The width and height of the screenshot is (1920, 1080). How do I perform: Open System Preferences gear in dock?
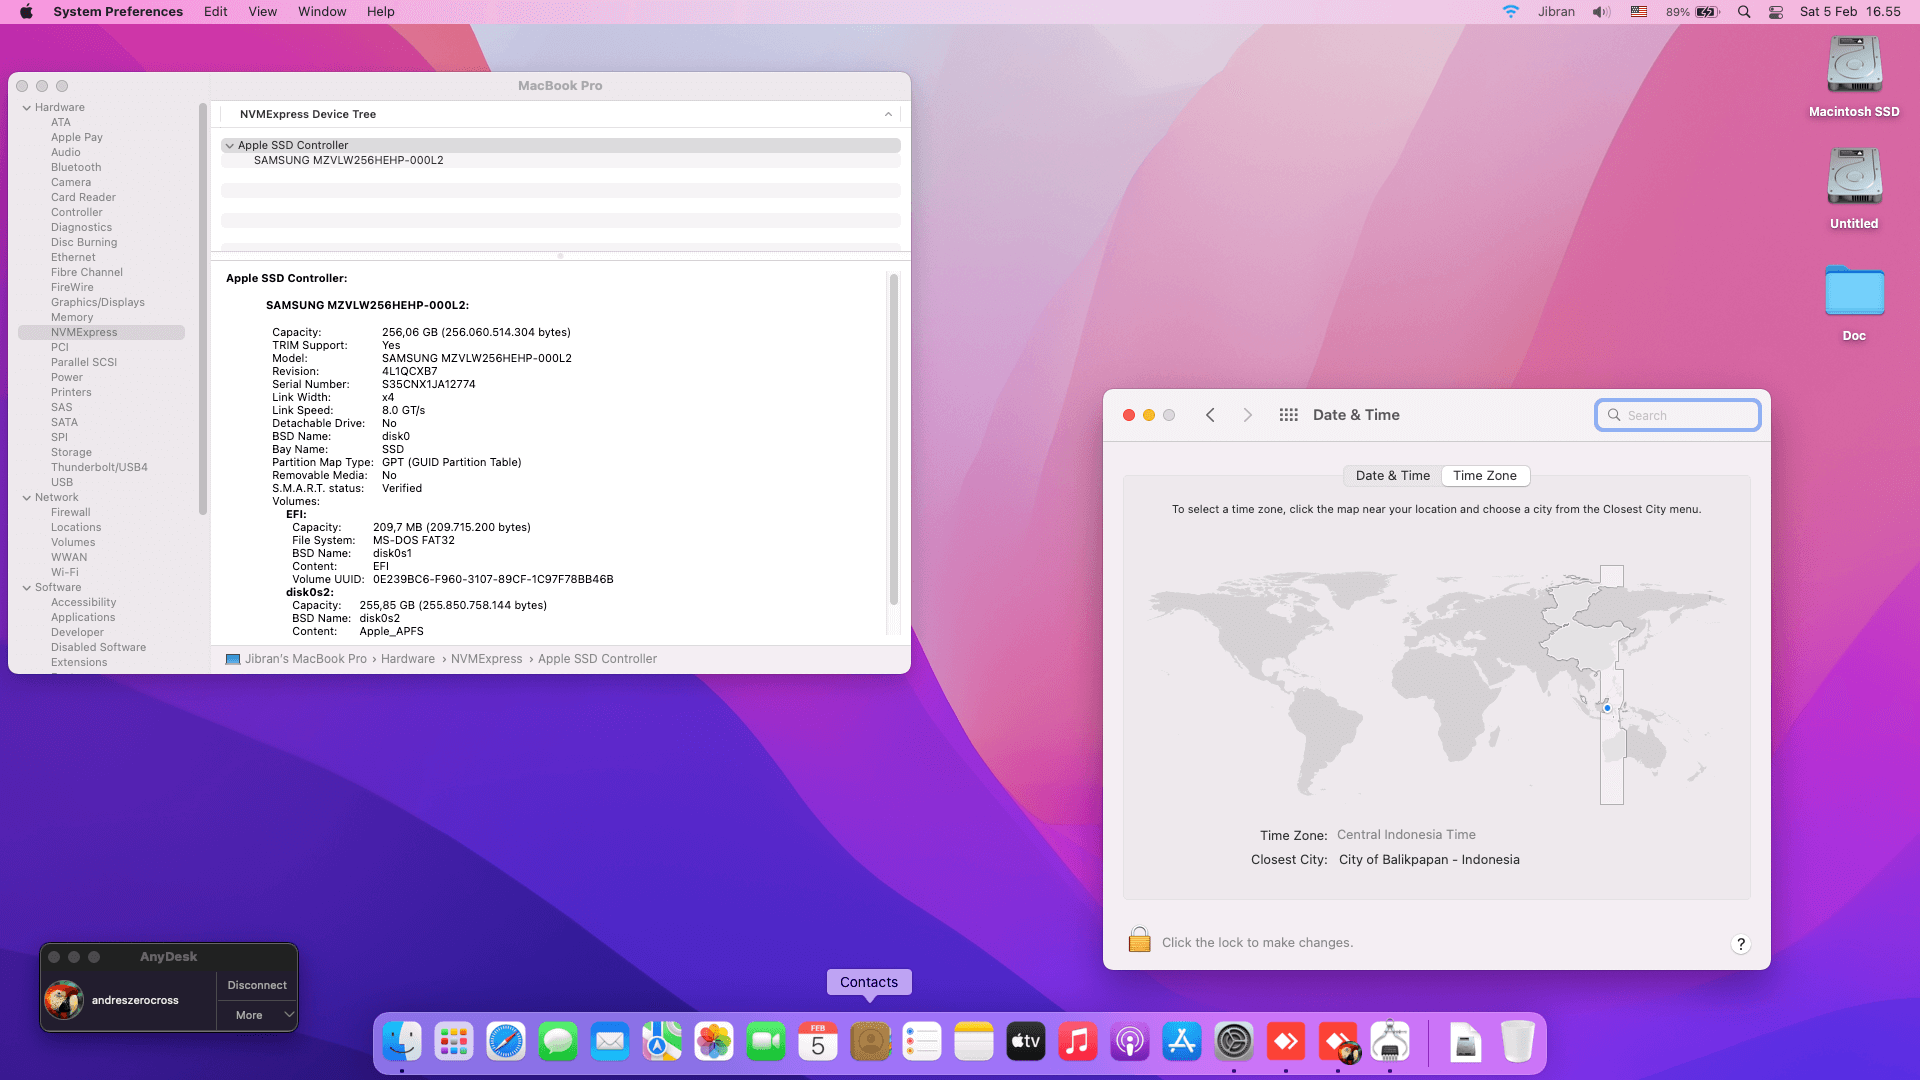1234,1042
